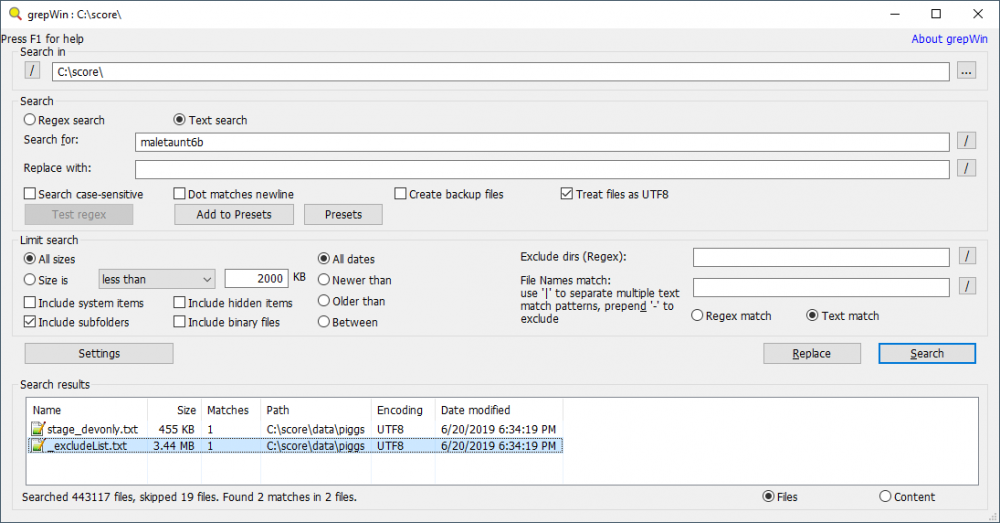The height and width of the screenshot is (523, 1000).
Task: Sort results by Date modified column
Action: pos(498,410)
